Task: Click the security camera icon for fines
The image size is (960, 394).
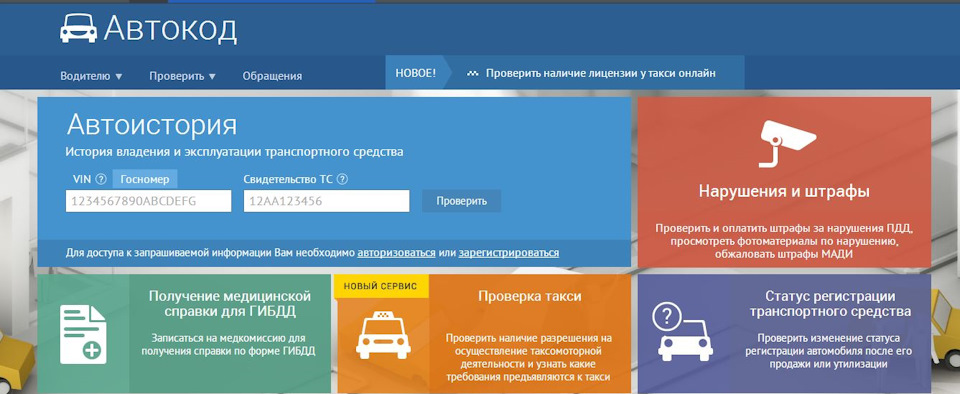Action: click(x=787, y=143)
